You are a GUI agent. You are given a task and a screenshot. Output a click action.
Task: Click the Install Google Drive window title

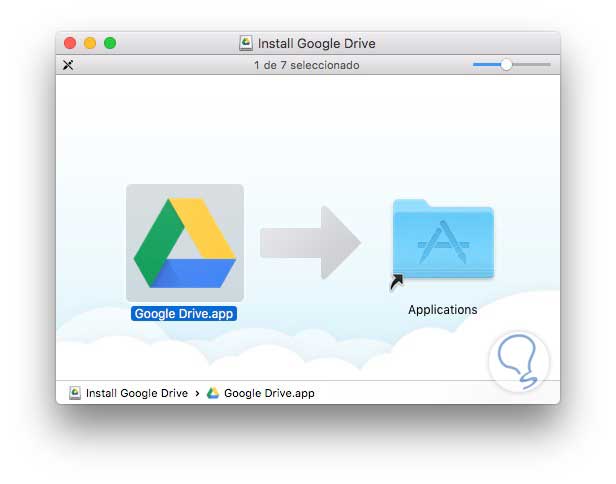tap(317, 44)
